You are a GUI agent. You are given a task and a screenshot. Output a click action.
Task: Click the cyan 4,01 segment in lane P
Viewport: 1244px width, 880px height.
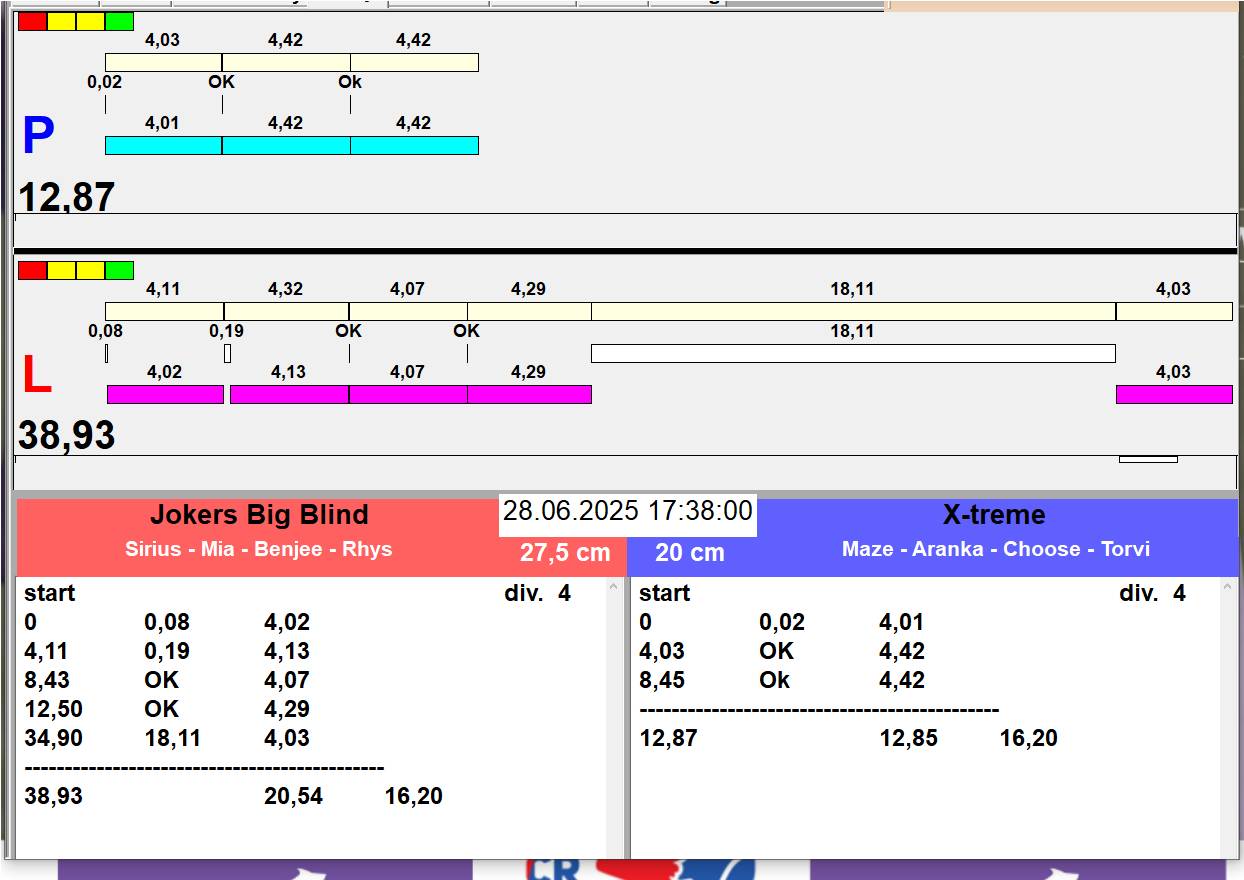(x=163, y=145)
